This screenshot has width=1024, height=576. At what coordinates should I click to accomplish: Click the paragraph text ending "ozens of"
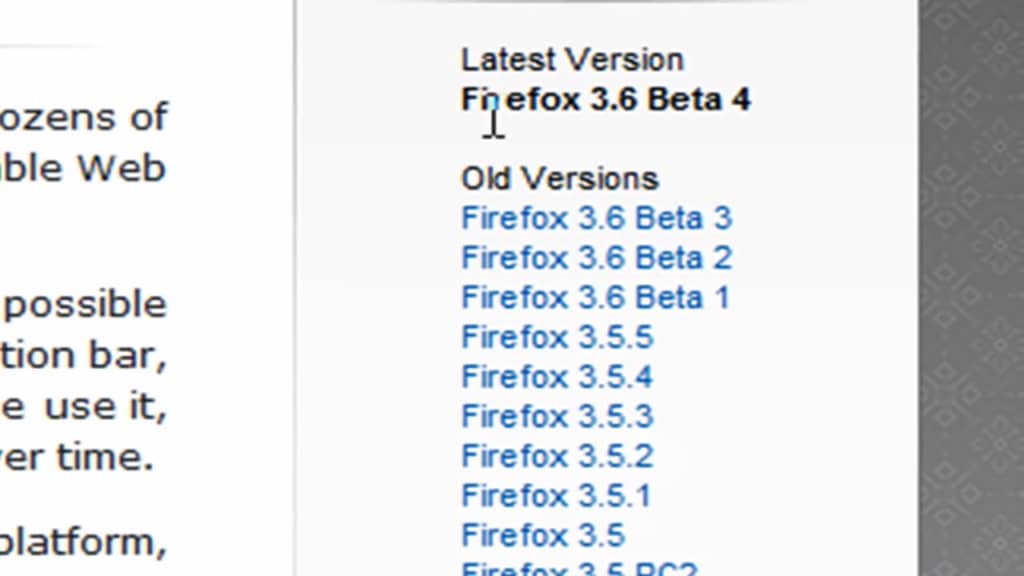(x=84, y=117)
